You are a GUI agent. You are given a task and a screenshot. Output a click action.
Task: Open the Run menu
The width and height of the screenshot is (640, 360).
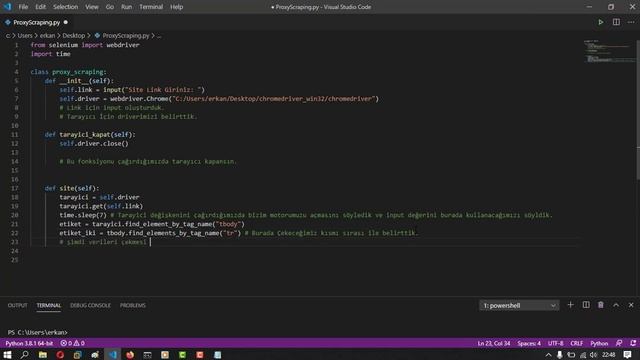(x=127, y=7)
